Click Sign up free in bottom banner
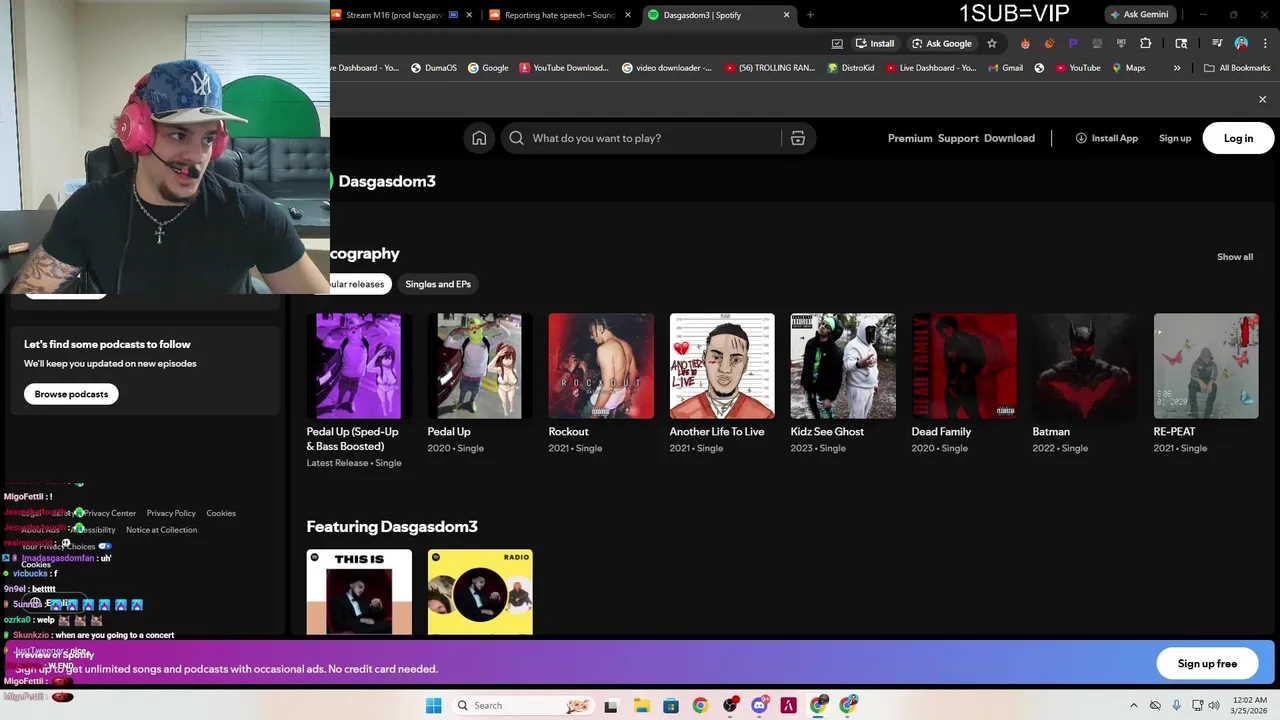 point(1207,663)
